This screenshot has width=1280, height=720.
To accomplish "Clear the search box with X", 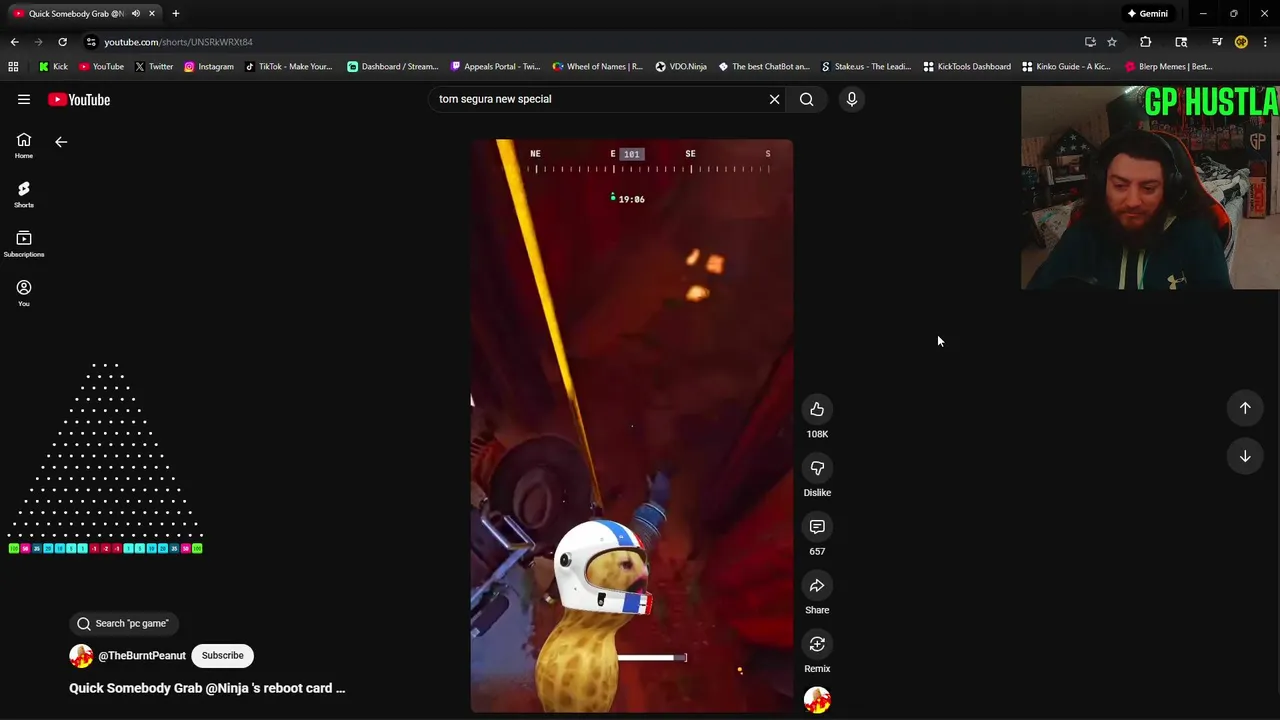I will point(774,99).
